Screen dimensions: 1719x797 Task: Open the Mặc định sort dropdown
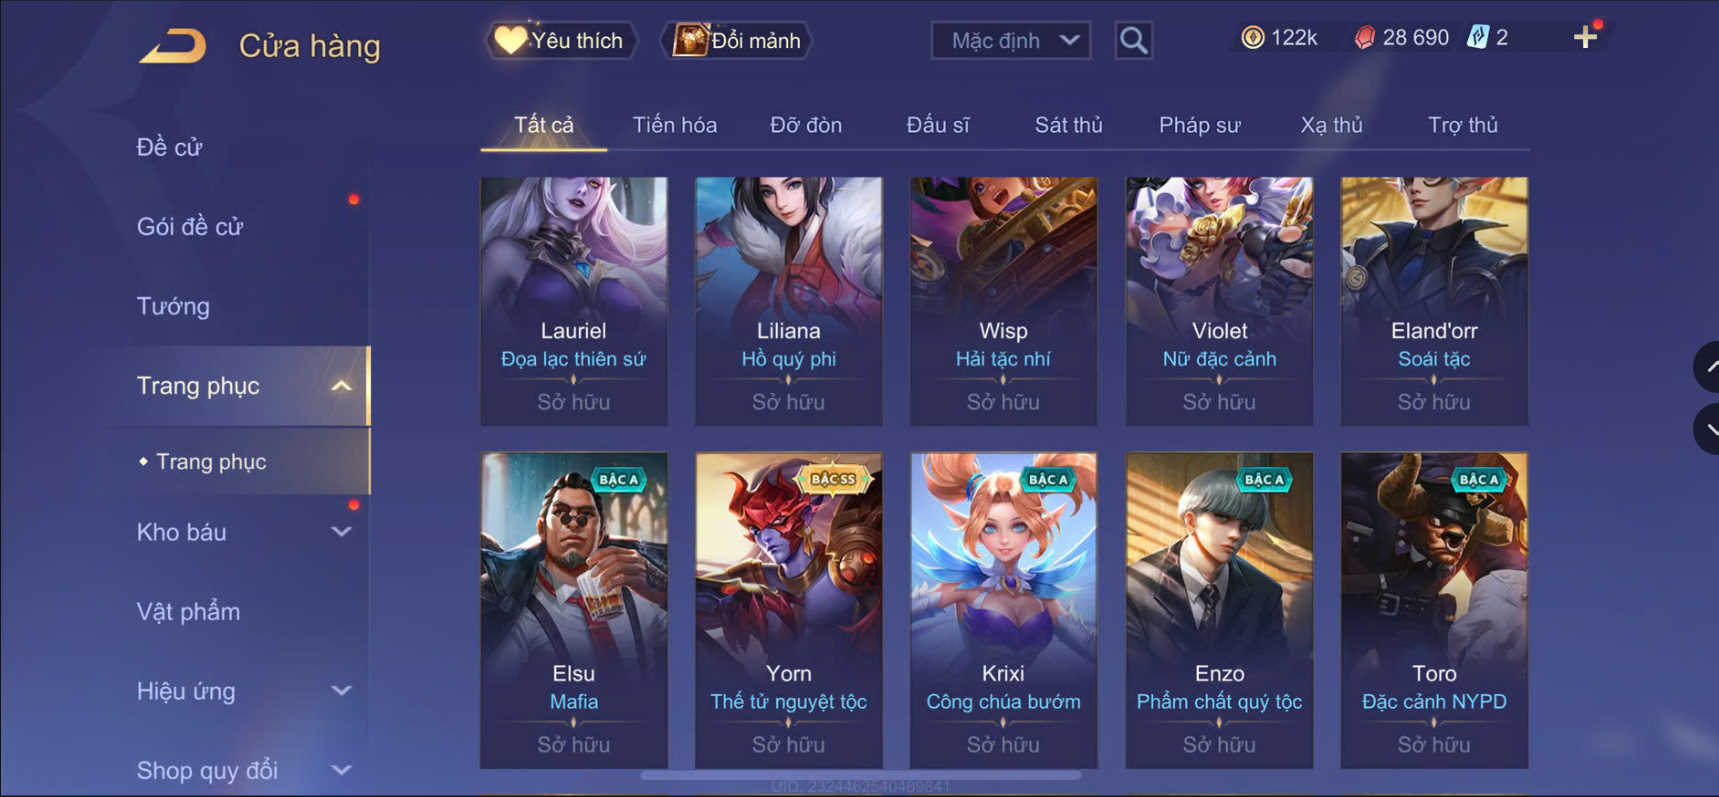click(x=1011, y=40)
